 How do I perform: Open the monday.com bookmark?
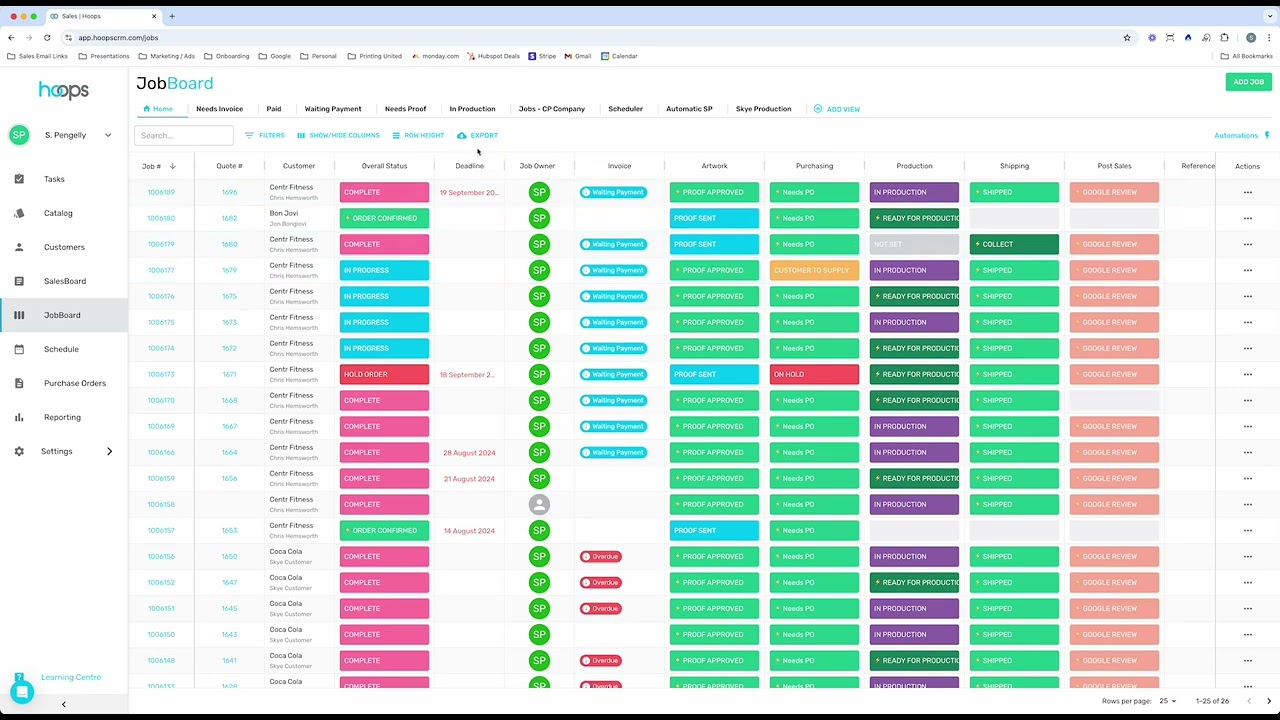tap(434, 56)
